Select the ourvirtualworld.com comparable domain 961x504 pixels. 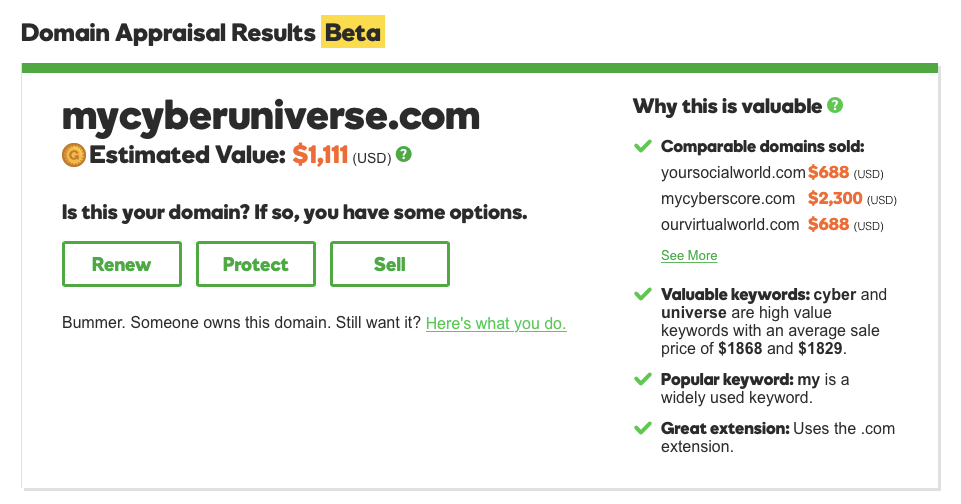coord(730,224)
